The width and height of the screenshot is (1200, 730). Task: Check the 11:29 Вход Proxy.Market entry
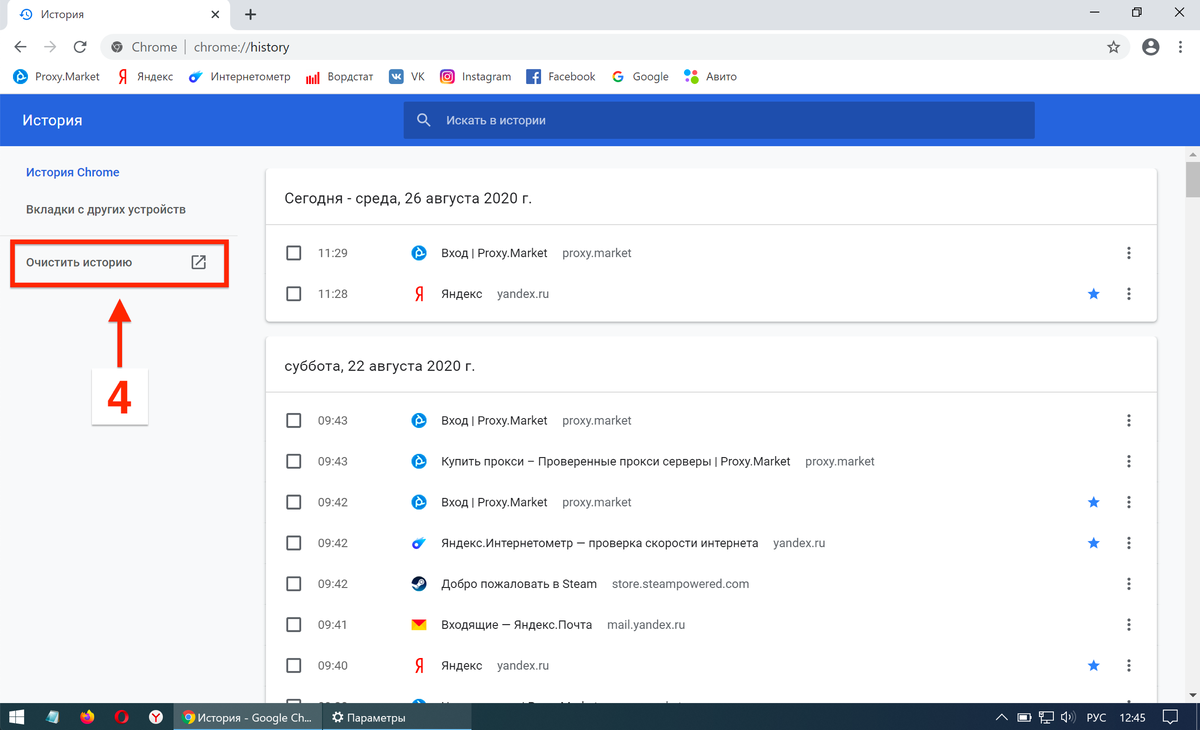click(x=293, y=253)
